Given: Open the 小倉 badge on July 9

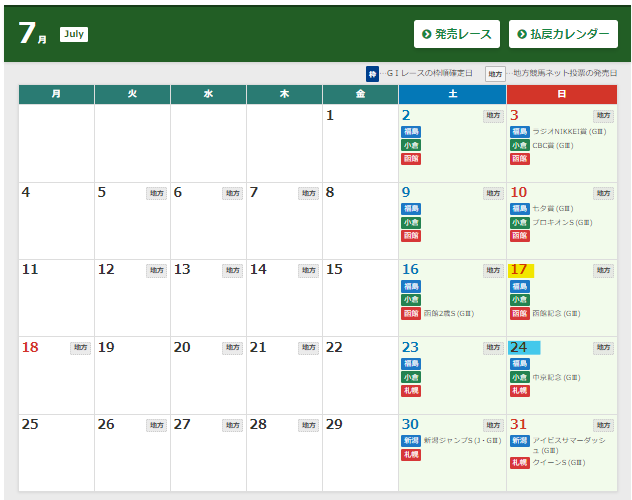Looking at the screenshot, I should click(x=411, y=222).
